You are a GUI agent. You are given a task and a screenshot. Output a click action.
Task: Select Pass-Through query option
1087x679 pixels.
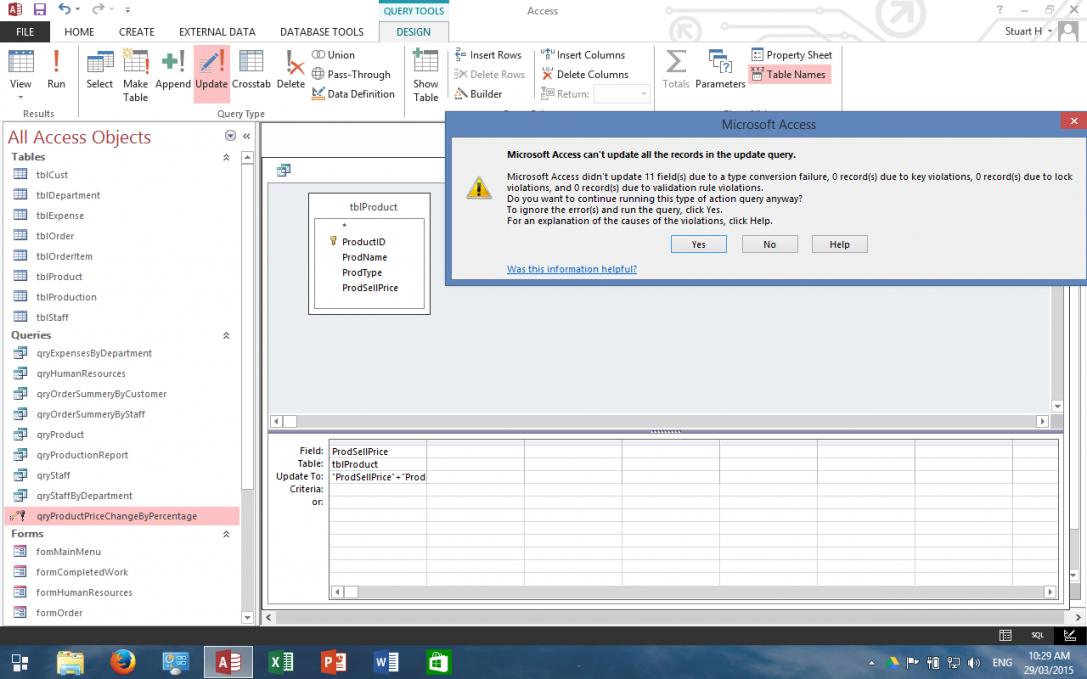351,74
